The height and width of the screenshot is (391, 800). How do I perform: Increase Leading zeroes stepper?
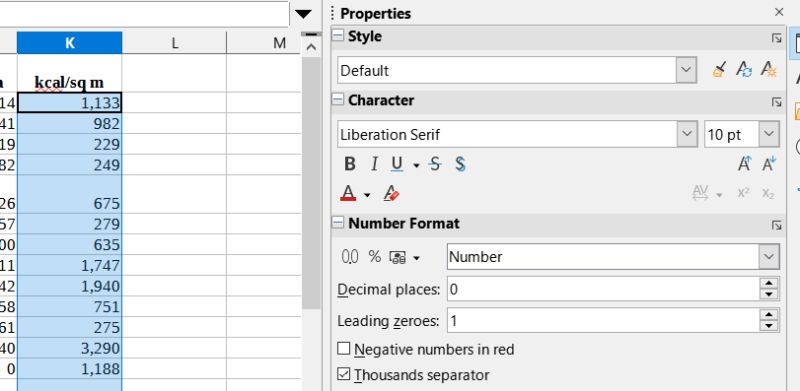[768, 315]
